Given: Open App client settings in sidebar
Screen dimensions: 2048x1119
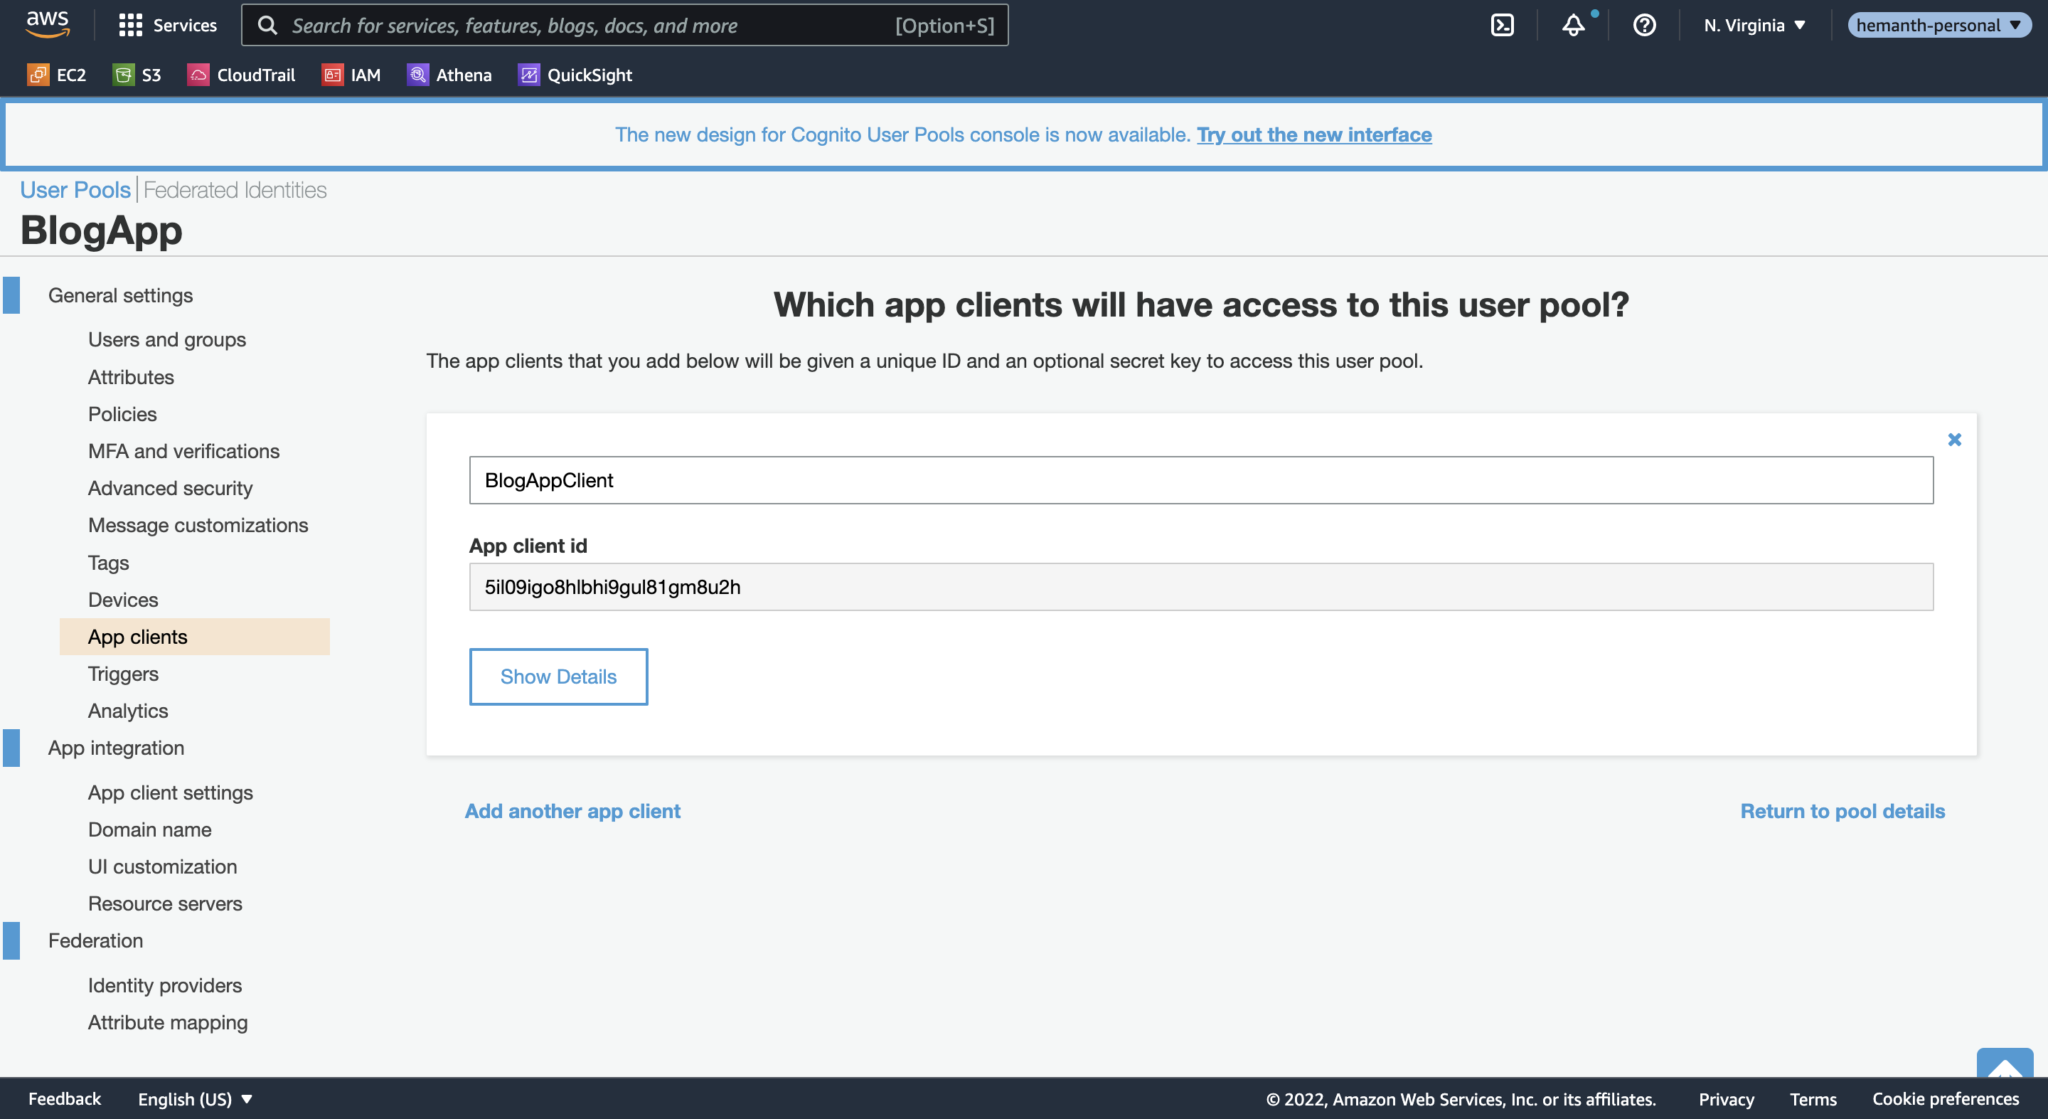Looking at the screenshot, I should pyautogui.click(x=170, y=793).
